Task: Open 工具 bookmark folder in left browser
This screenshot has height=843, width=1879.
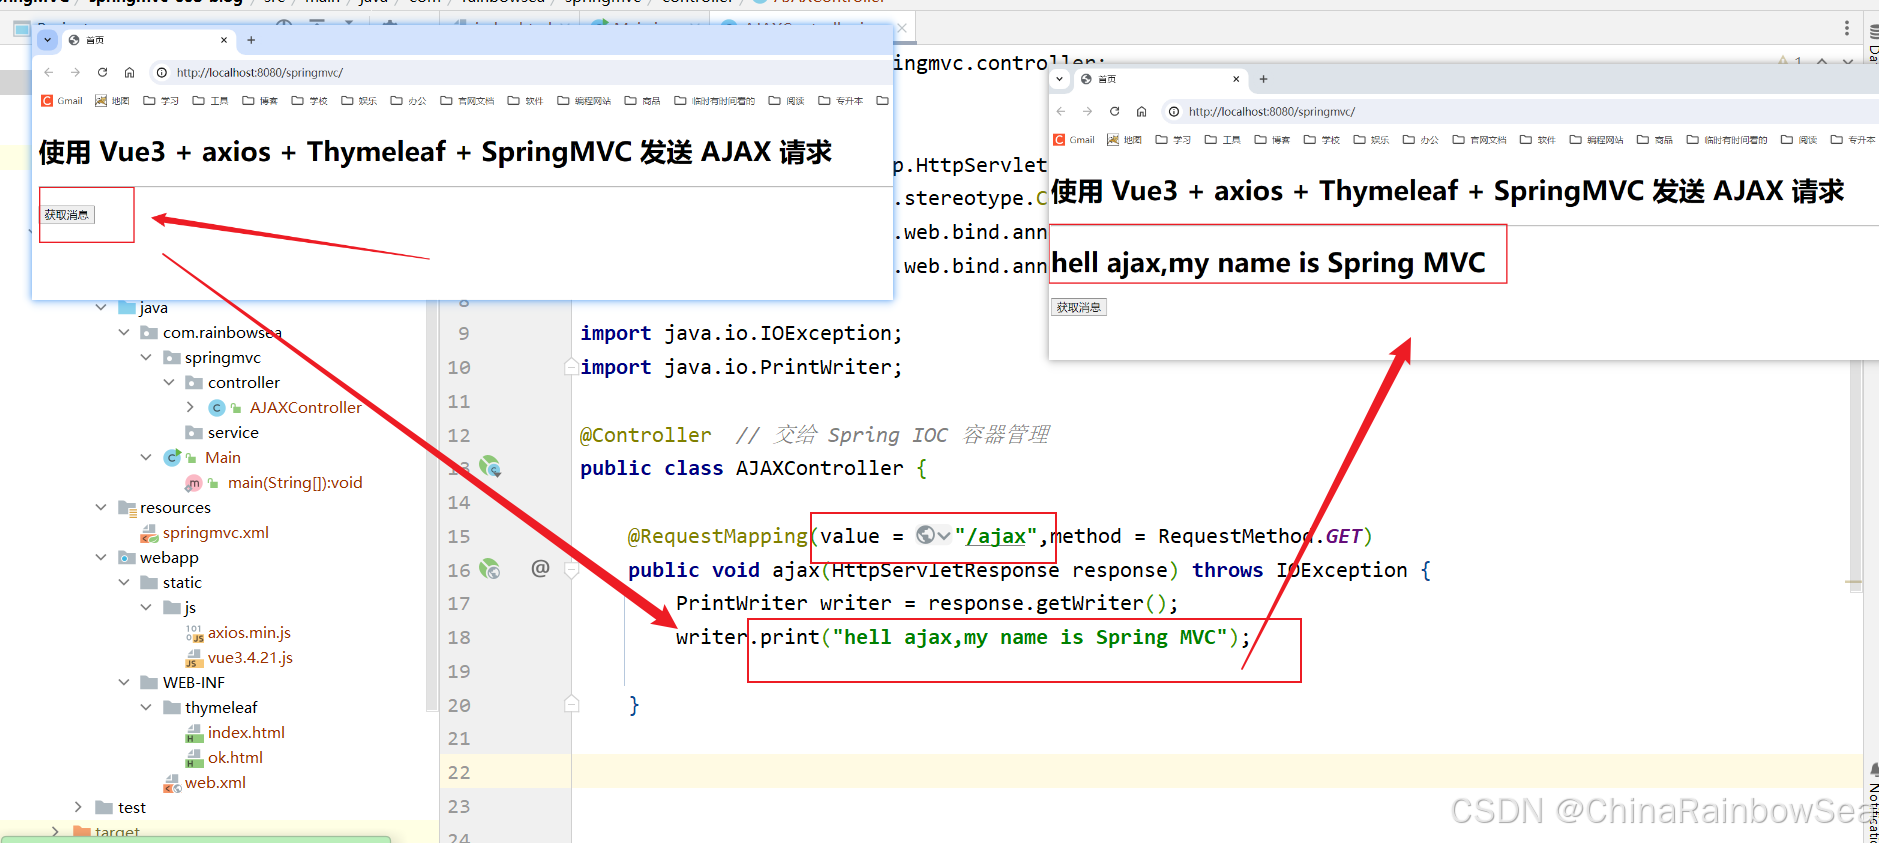Action: point(210,101)
